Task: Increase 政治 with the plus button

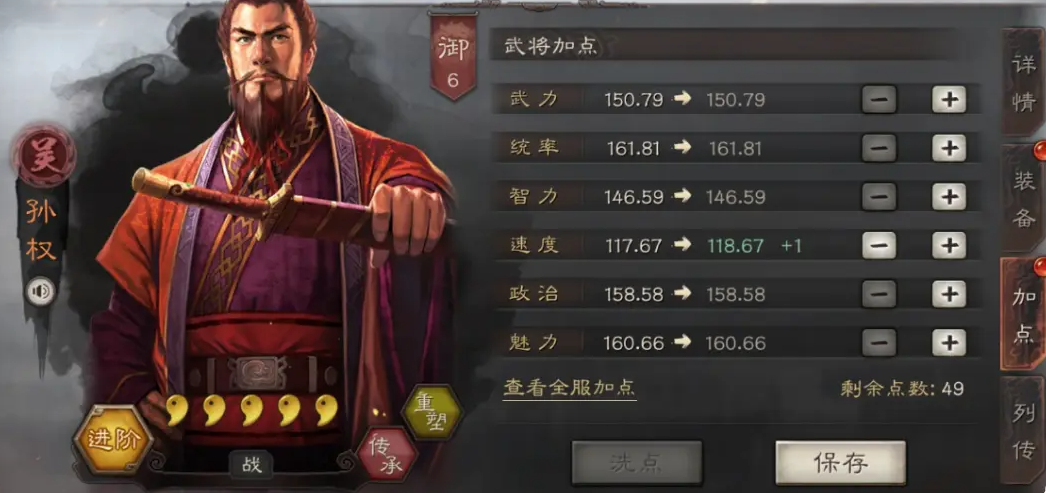Action: tap(949, 294)
